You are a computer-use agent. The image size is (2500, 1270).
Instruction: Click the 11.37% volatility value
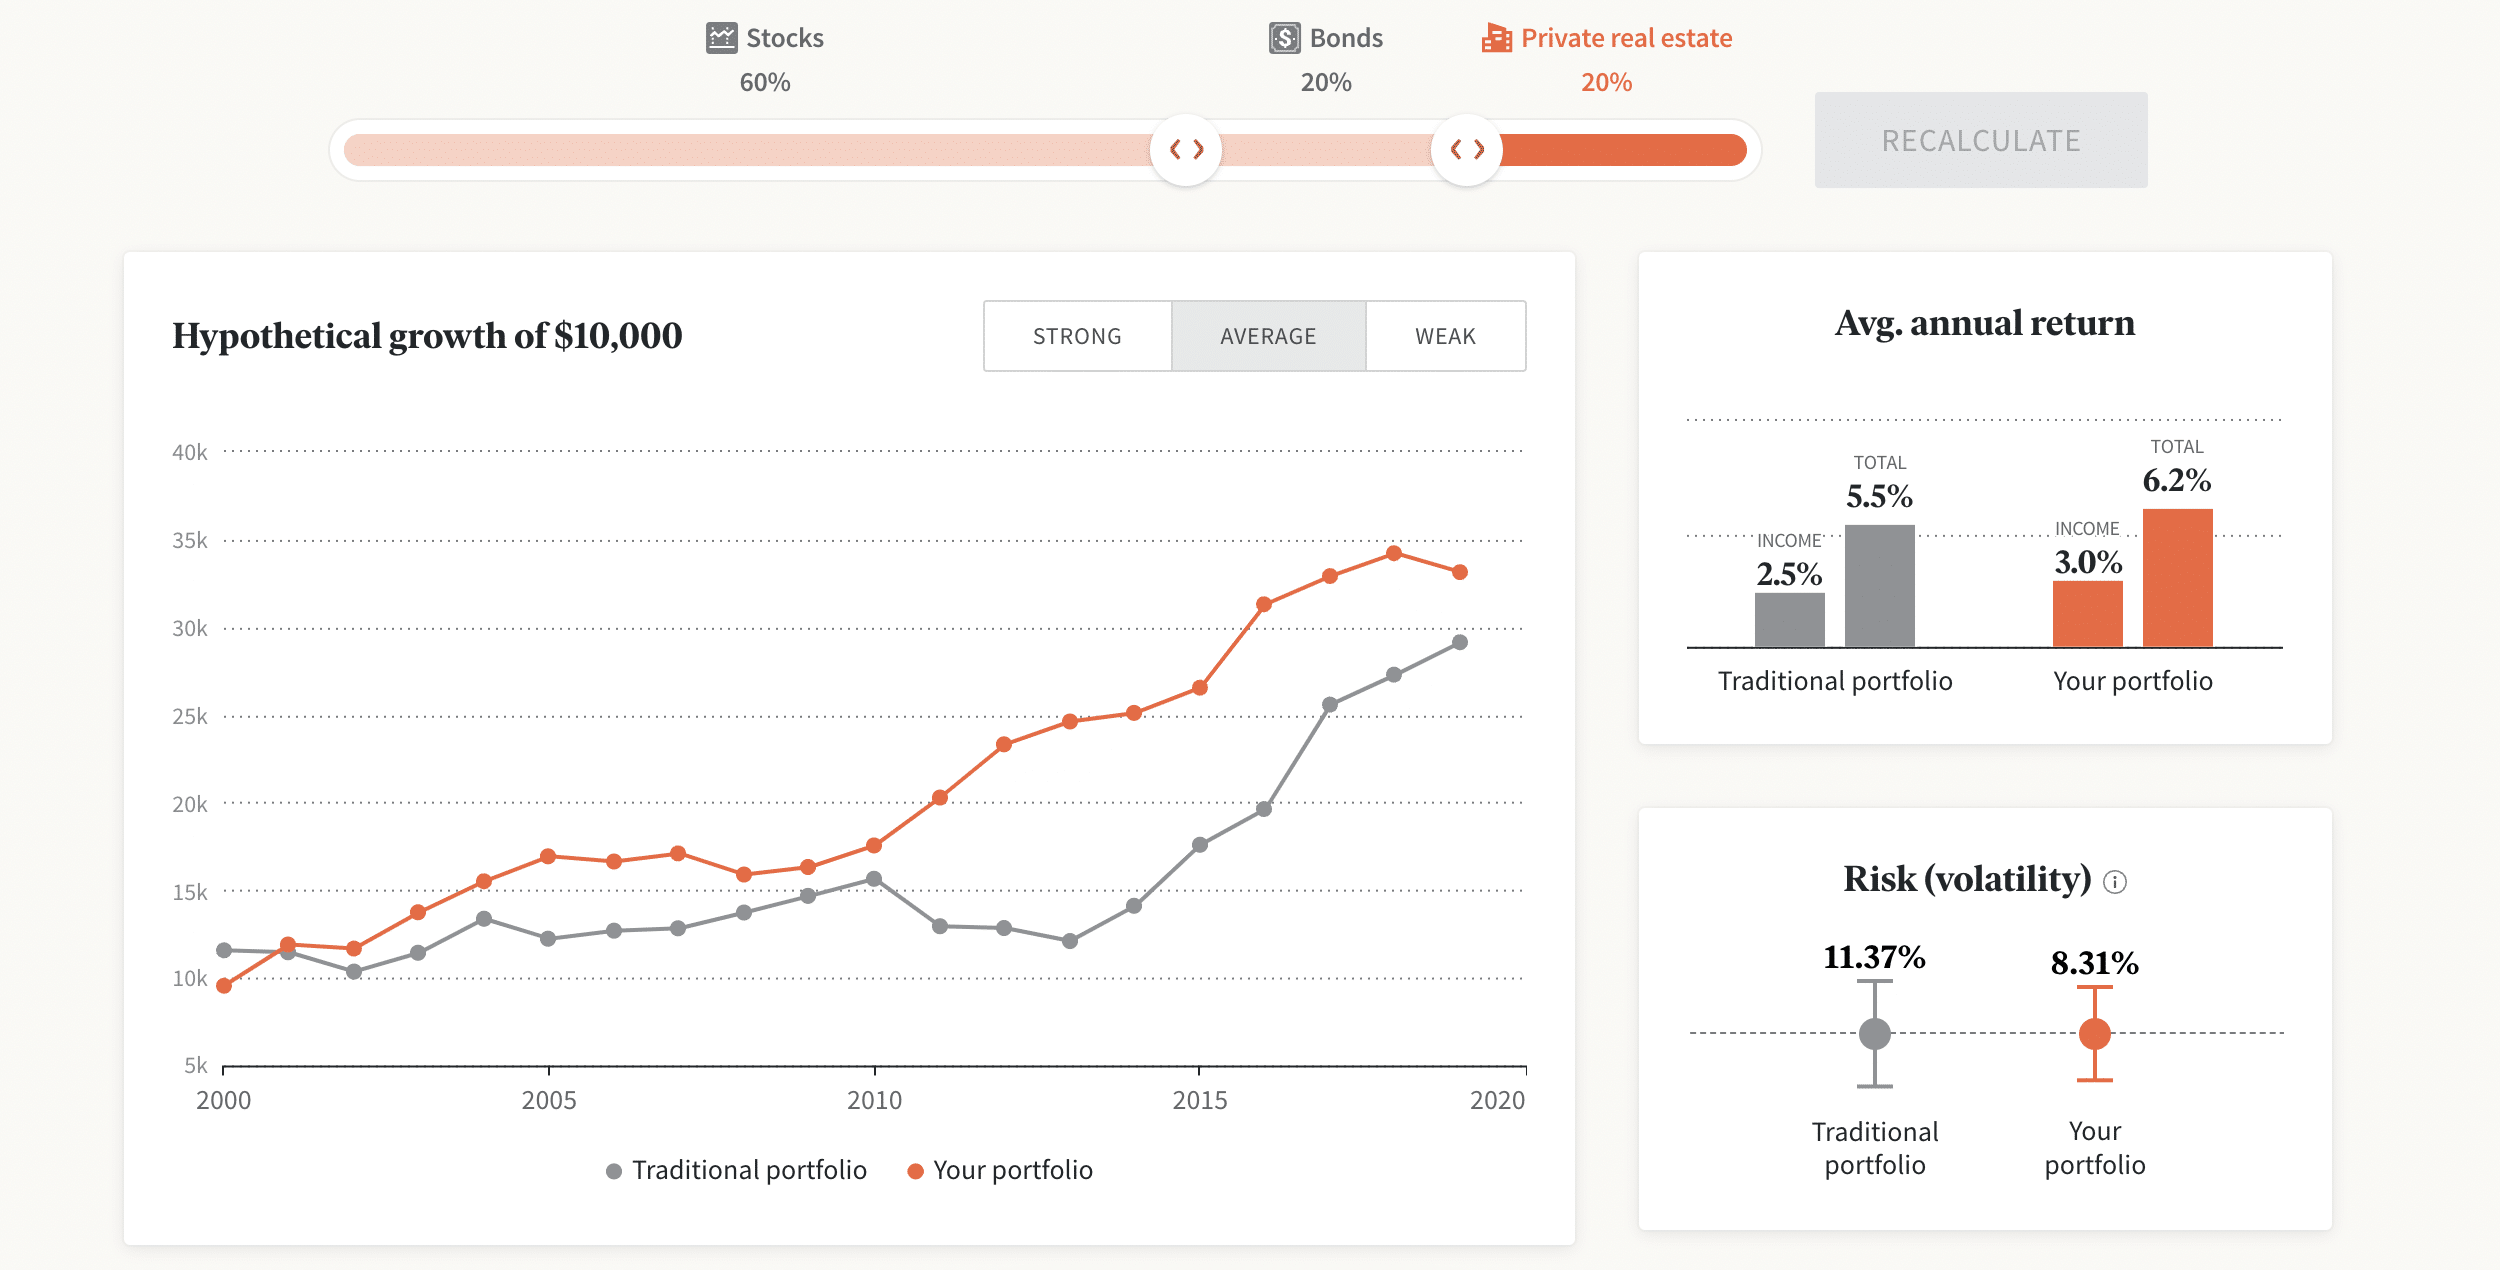1874,957
